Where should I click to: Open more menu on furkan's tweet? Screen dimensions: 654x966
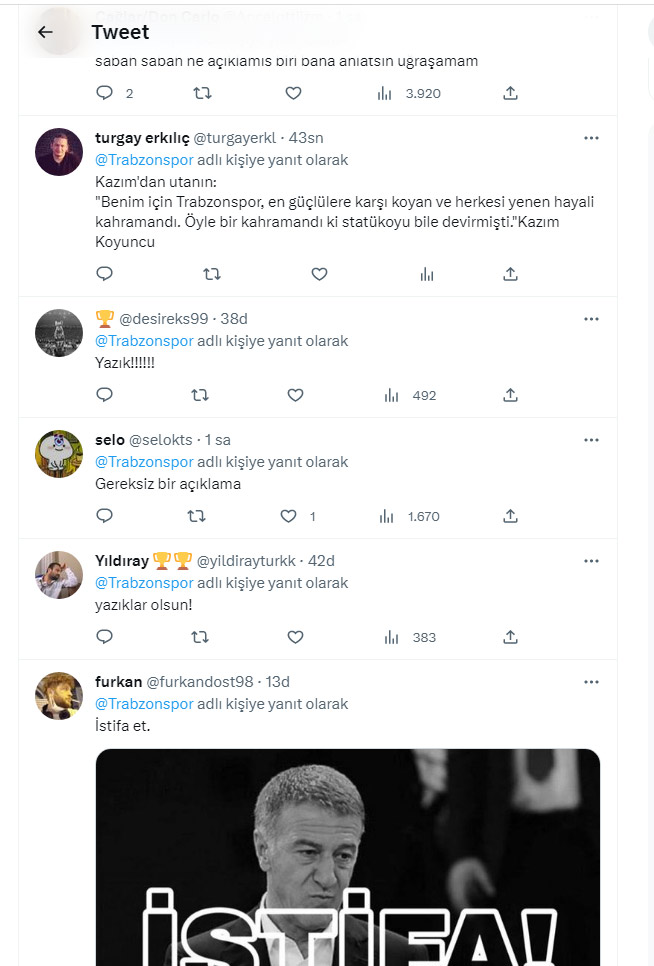click(591, 682)
